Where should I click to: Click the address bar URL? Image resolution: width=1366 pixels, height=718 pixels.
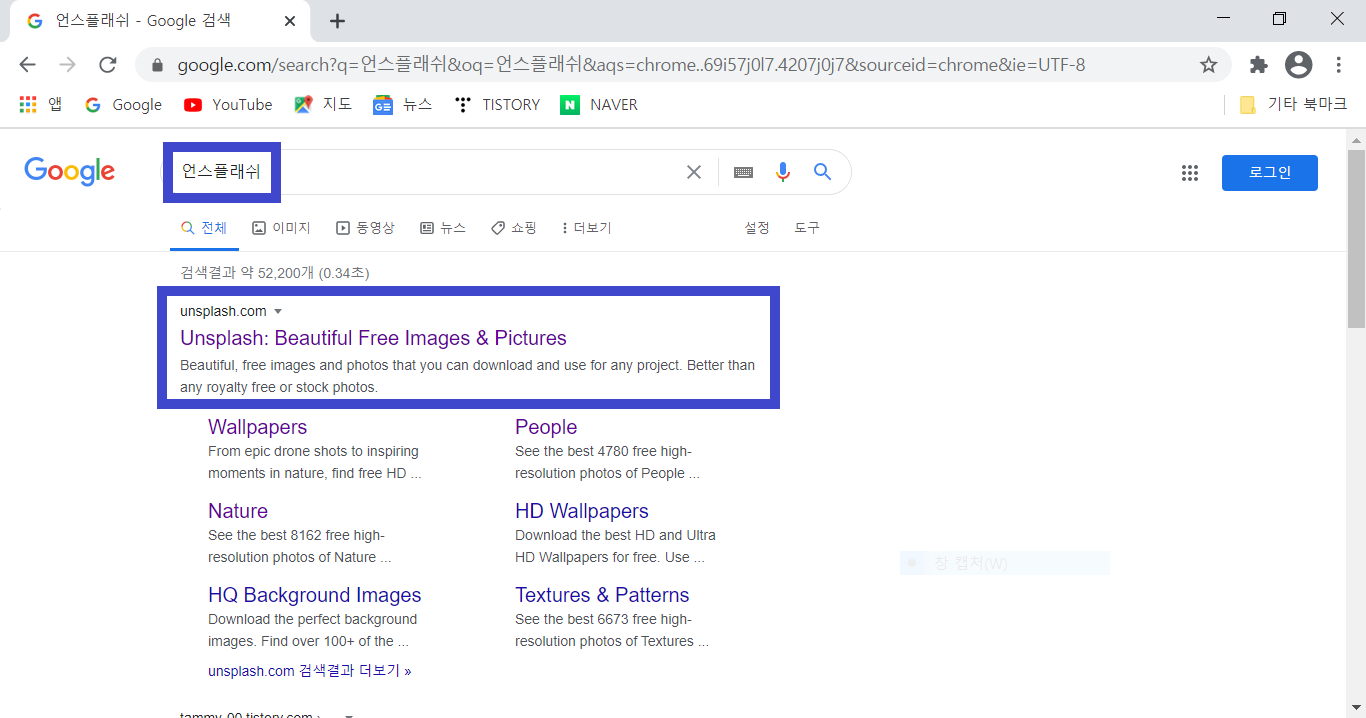[x=630, y=65]
